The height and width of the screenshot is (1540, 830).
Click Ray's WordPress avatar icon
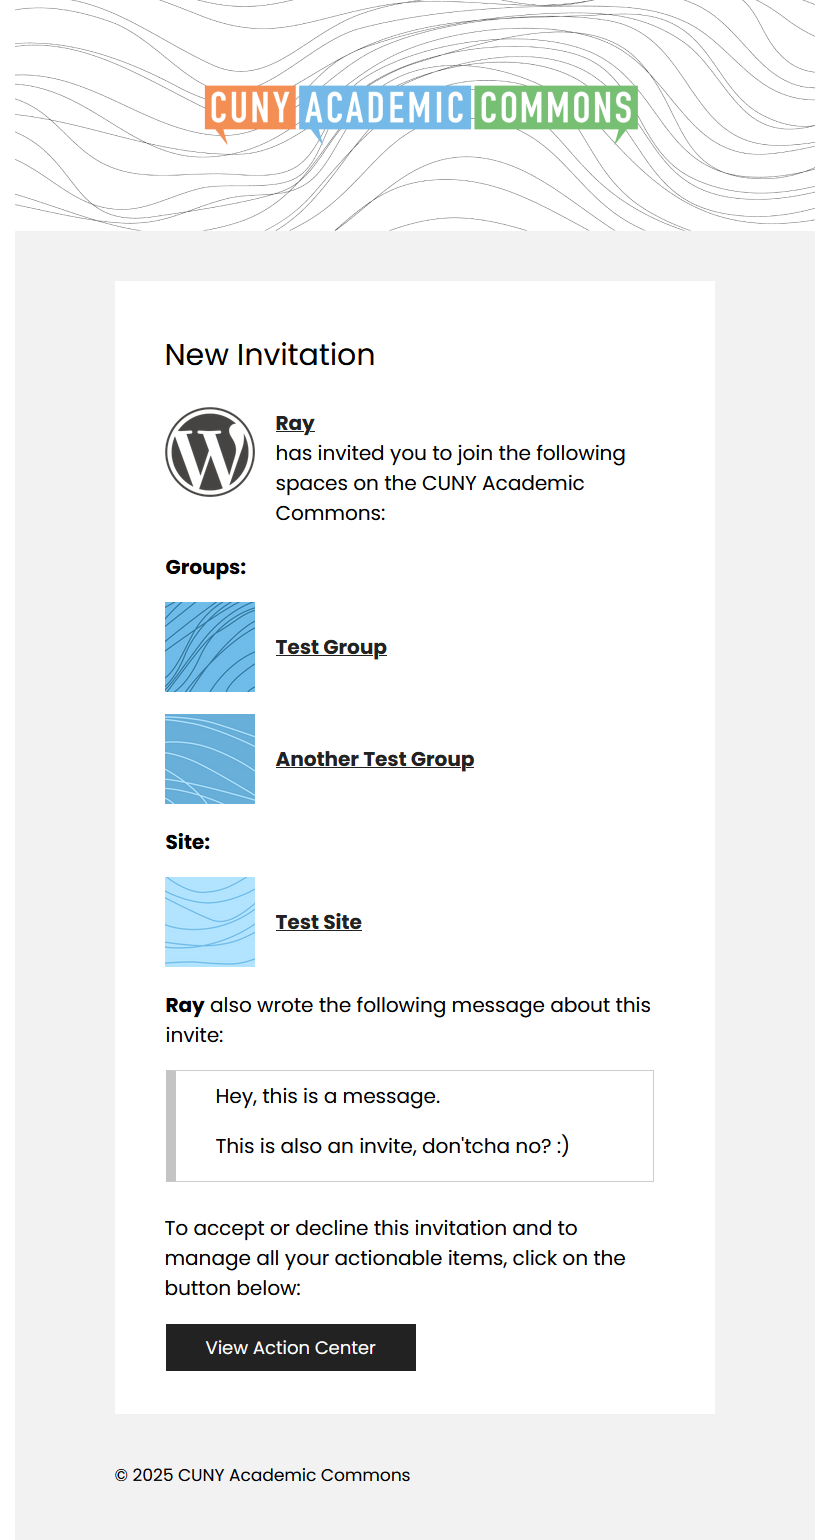pos(210,452)
